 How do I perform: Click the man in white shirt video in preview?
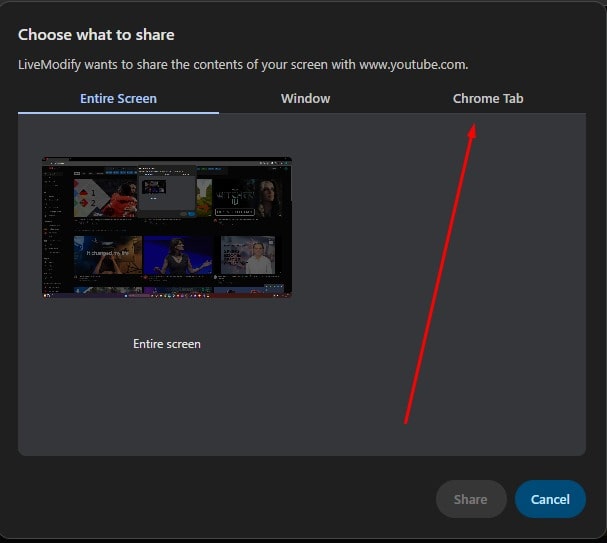click(249, 256)
